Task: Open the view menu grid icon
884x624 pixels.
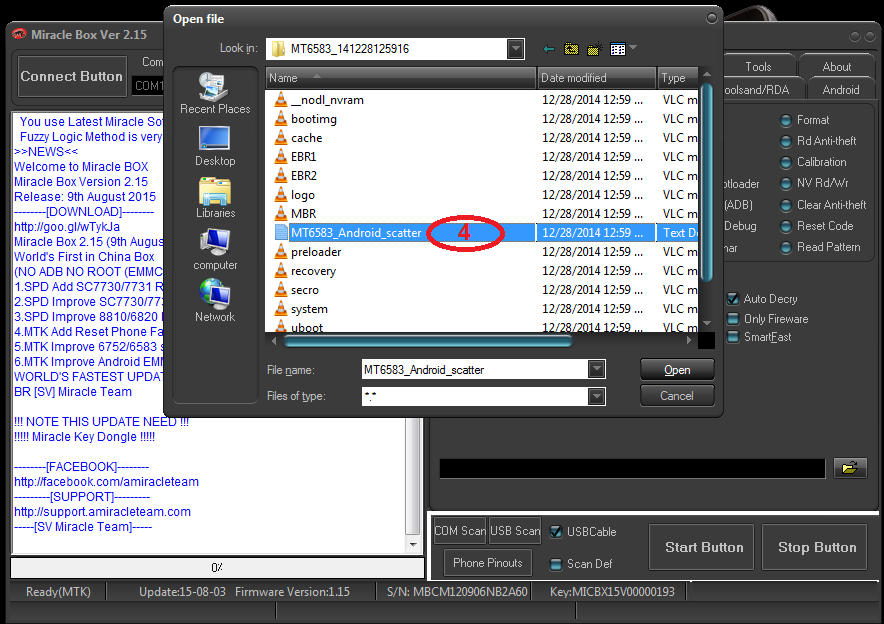Action: (618, 49)
